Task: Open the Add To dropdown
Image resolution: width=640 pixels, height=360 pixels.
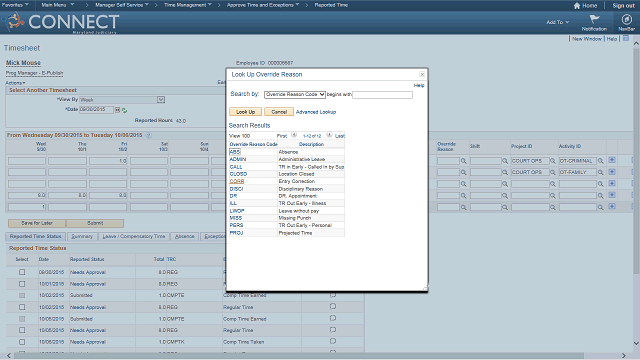Action: click(558, 22)
